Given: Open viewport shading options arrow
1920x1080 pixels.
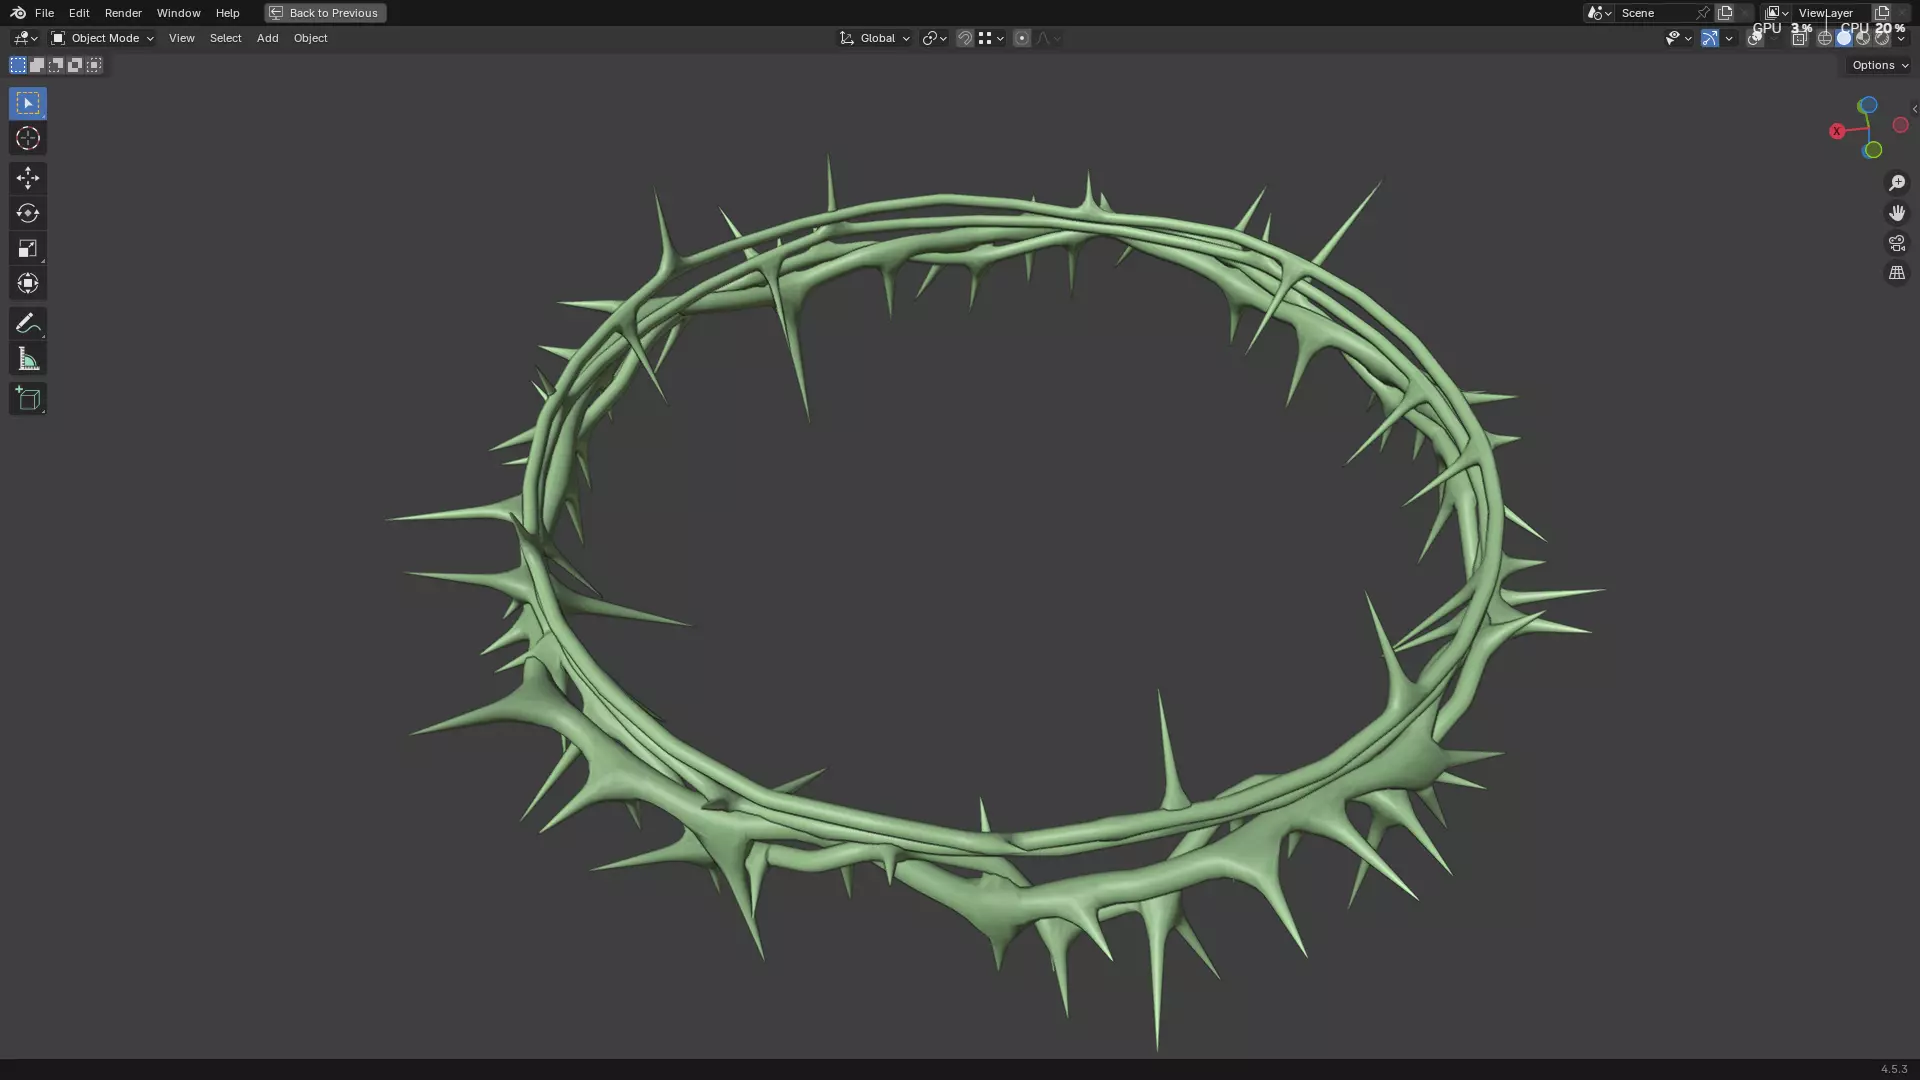Looking at the screenshot, I should coord(1901,38).
